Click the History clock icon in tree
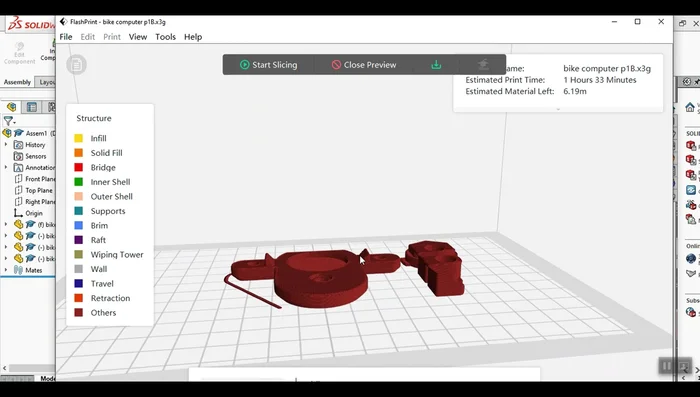 [18, 145]
